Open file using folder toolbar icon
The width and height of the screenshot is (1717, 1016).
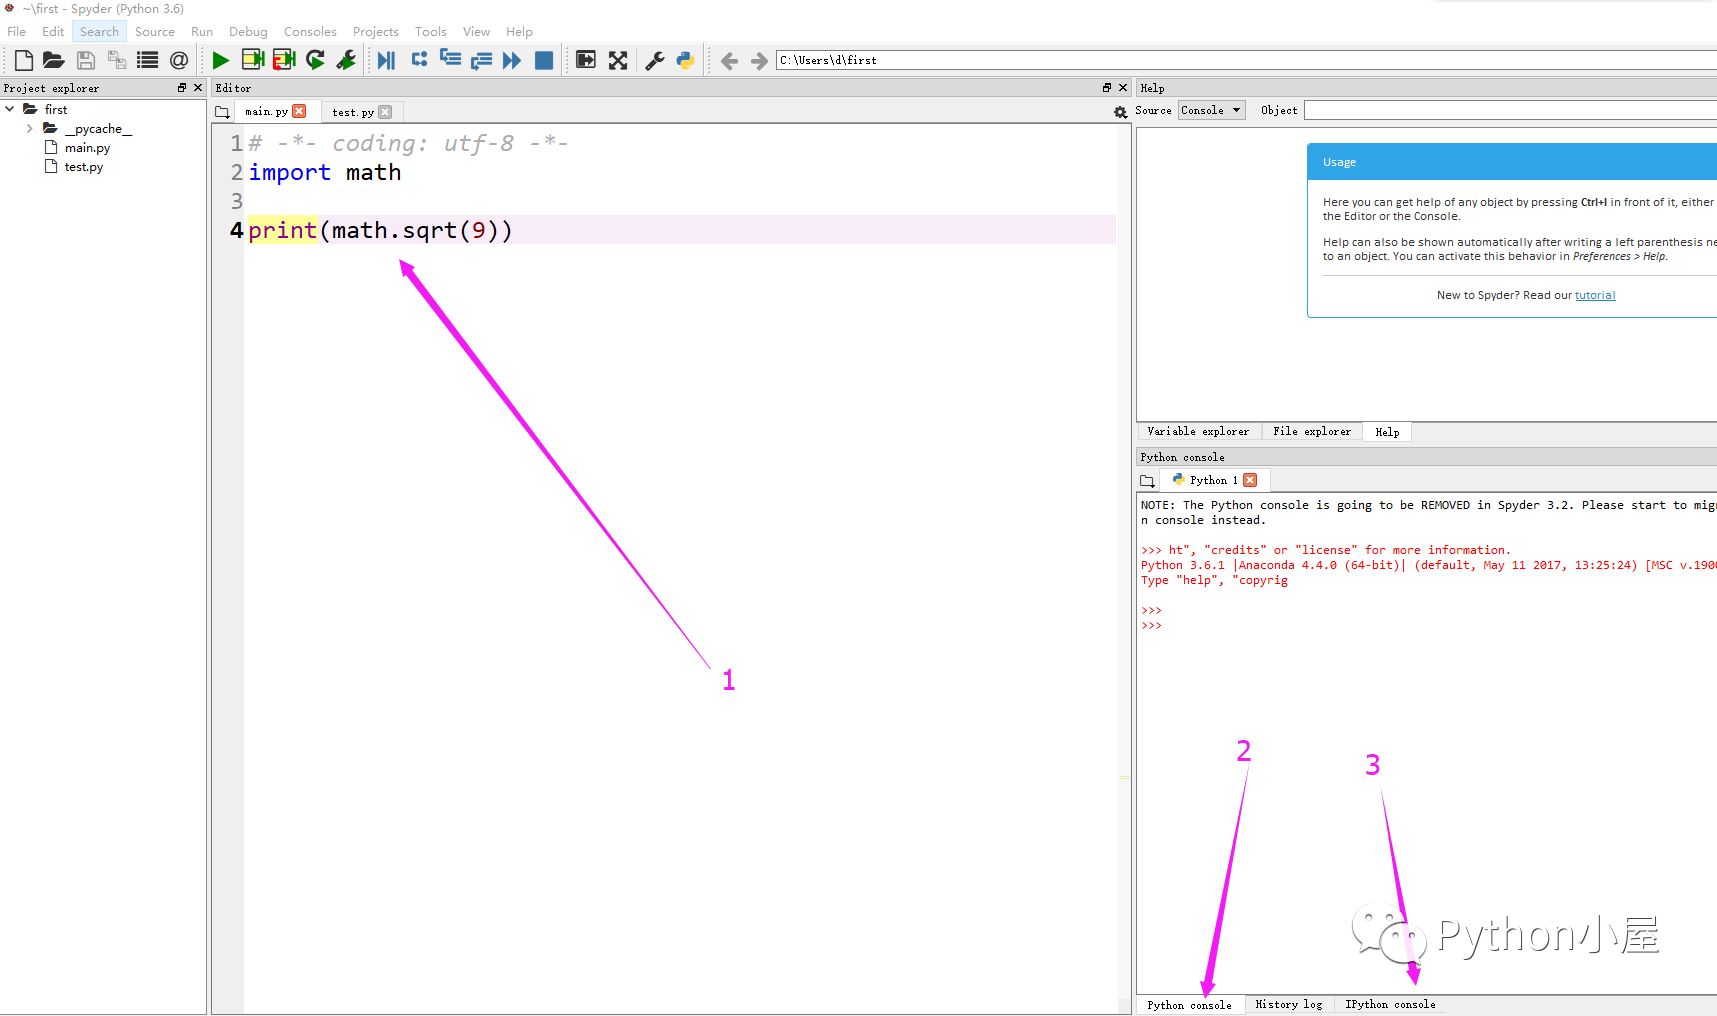click(54, 60)
